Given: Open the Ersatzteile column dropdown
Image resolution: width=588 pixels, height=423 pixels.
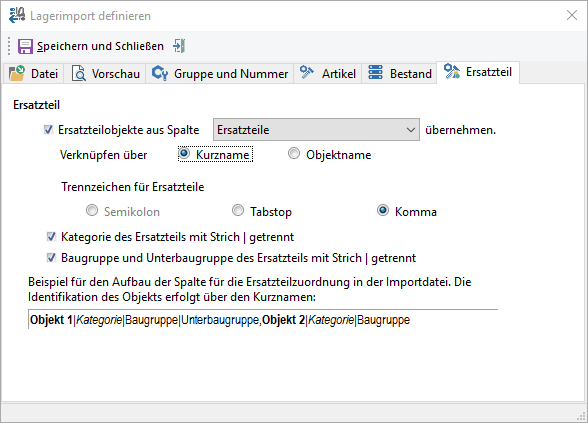Looking at the screenshot, I should [316, 130].
